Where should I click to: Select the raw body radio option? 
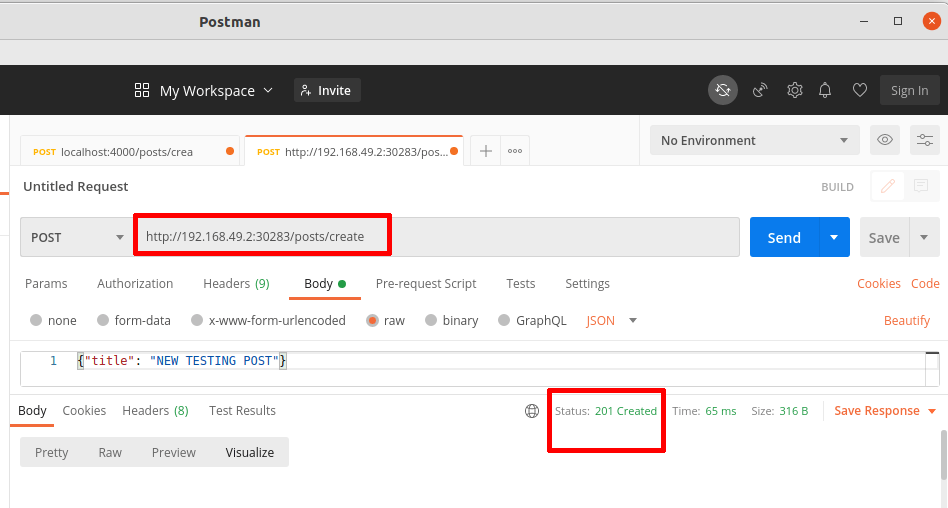point(372,320)
